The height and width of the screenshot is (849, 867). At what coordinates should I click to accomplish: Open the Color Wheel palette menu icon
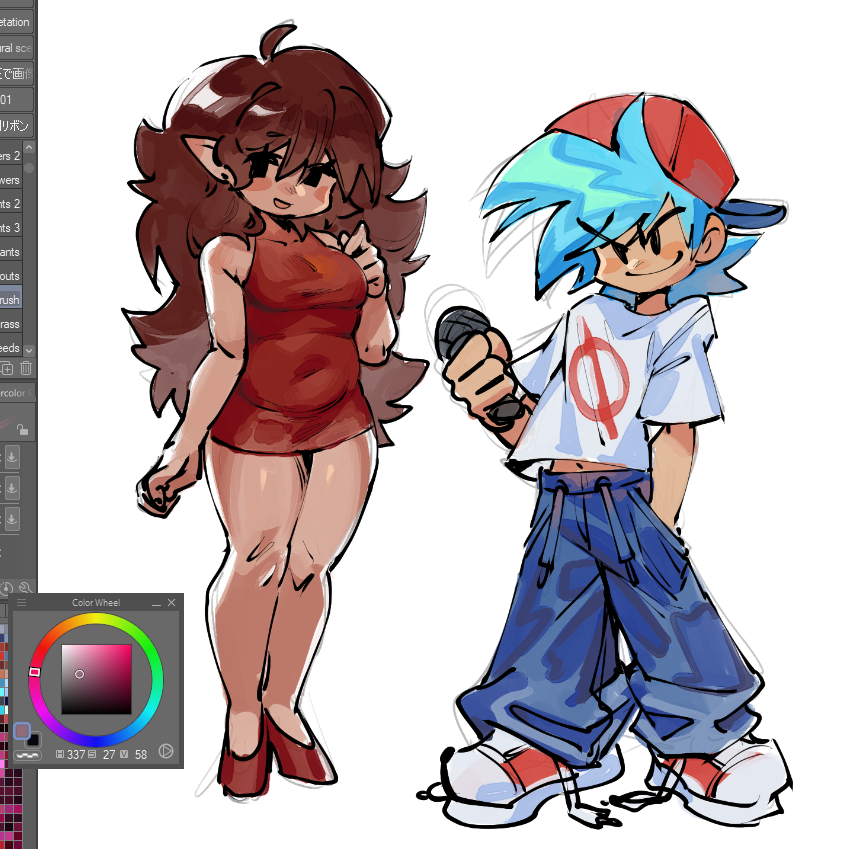pos(22,602)
